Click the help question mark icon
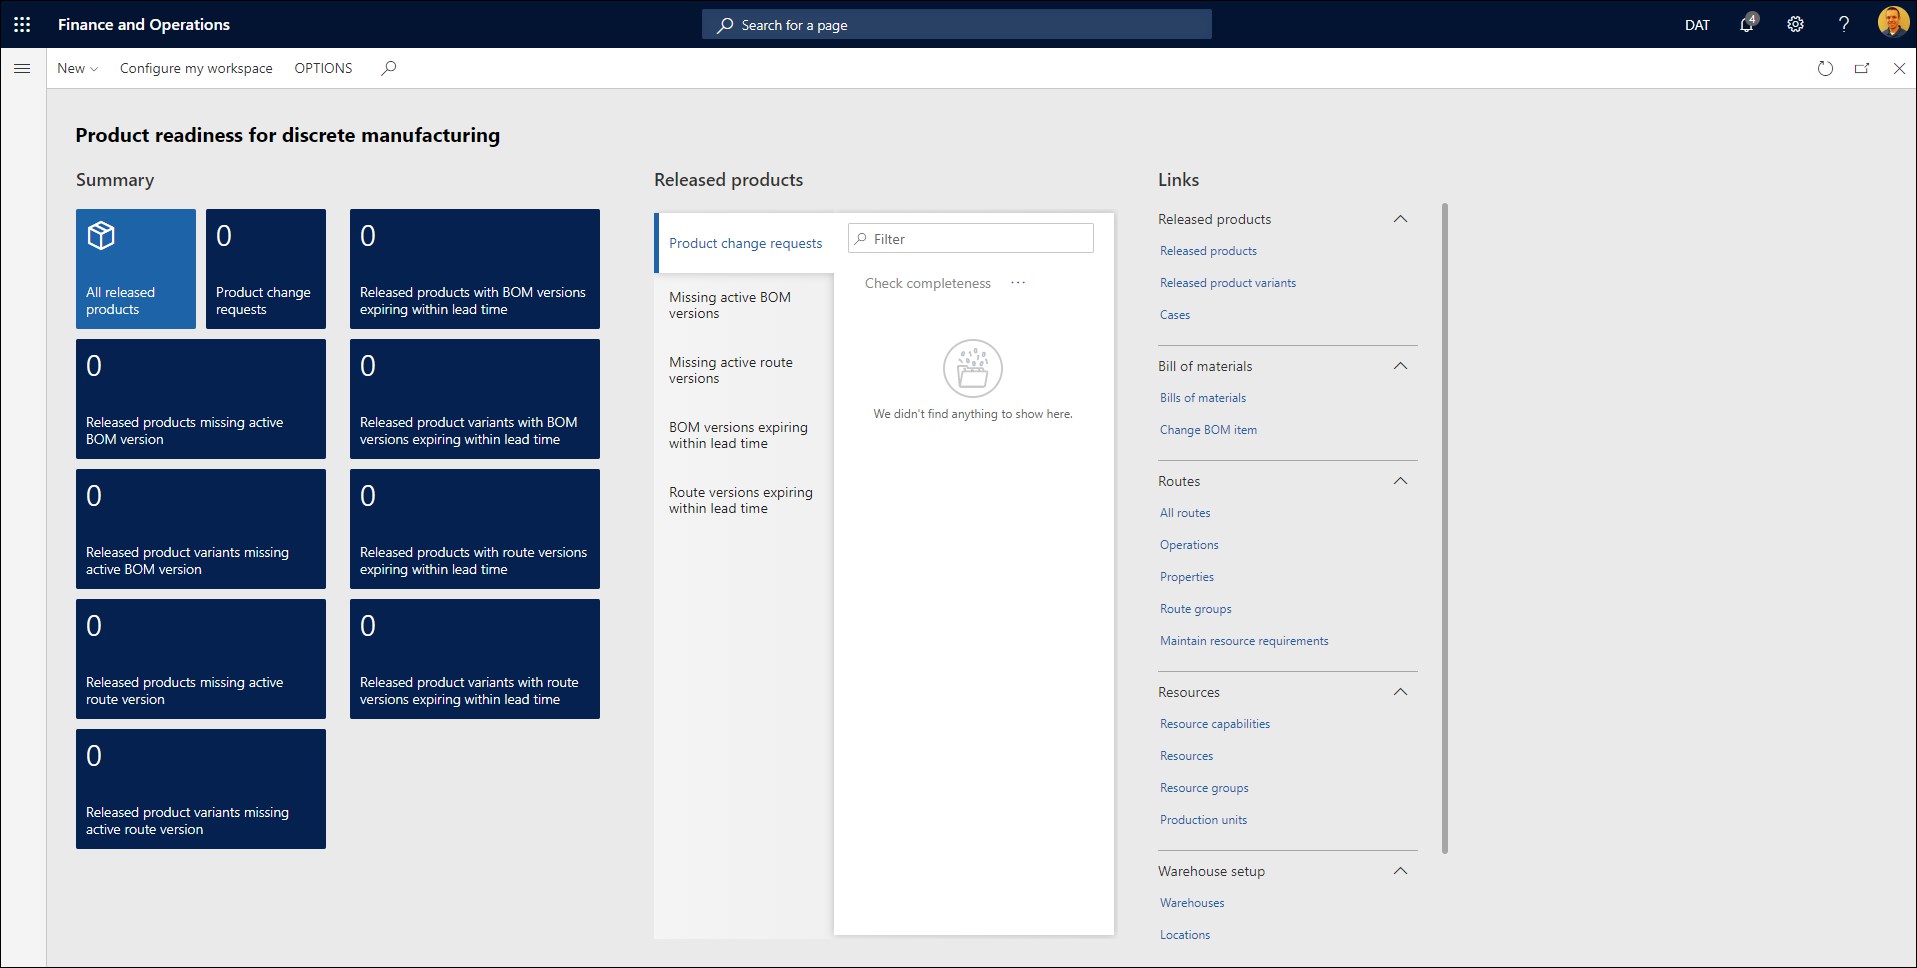 [1844, 24]
